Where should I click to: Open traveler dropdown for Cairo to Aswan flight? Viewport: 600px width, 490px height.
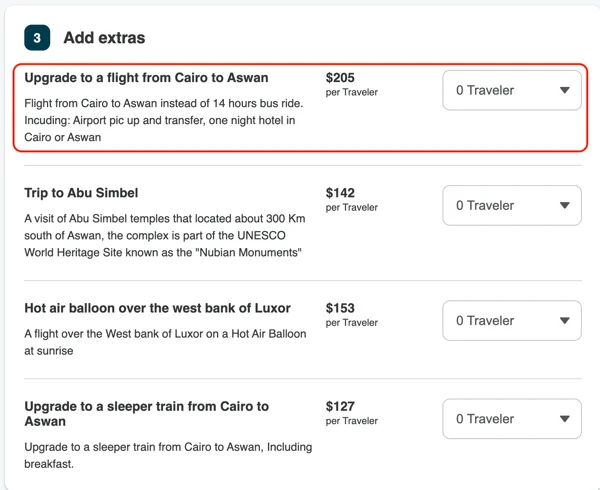pyautogui.click(x=512, y=90)
